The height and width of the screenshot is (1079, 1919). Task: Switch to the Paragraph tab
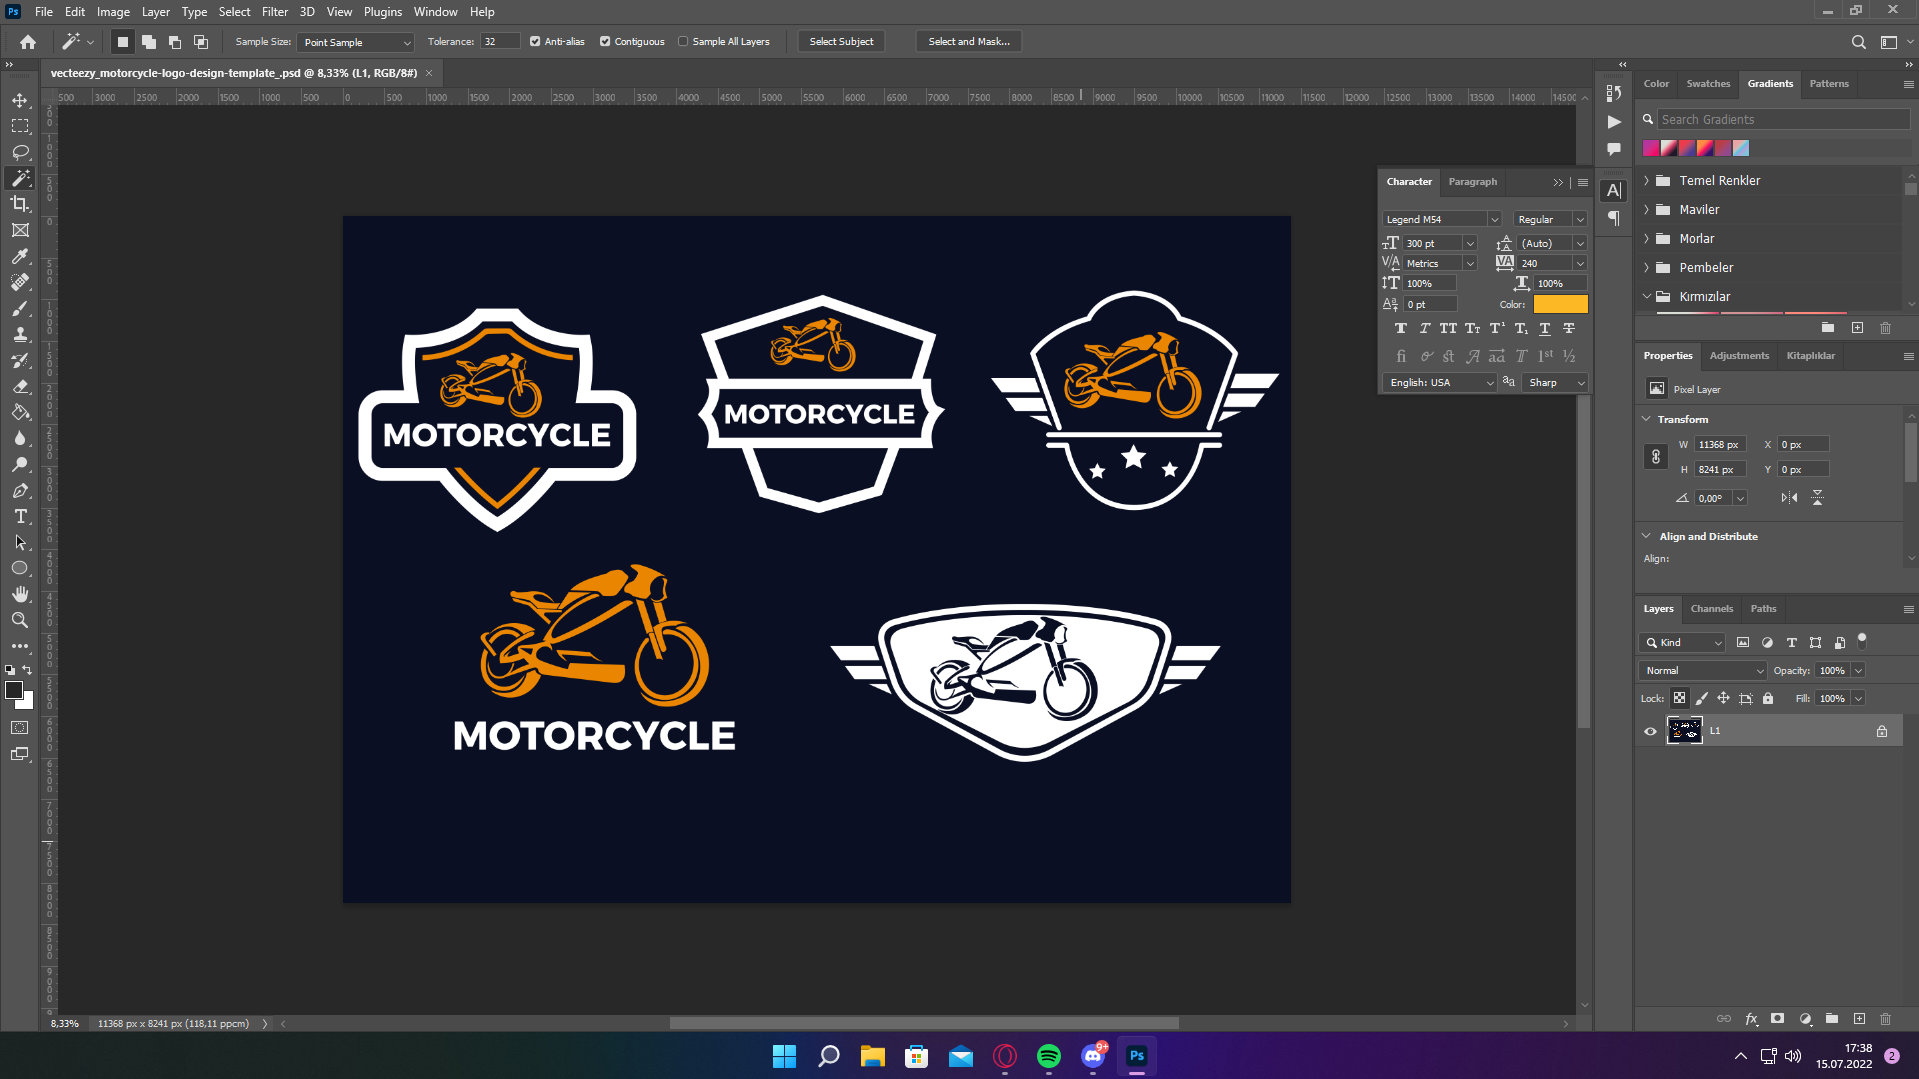(x=1473, y=182)
